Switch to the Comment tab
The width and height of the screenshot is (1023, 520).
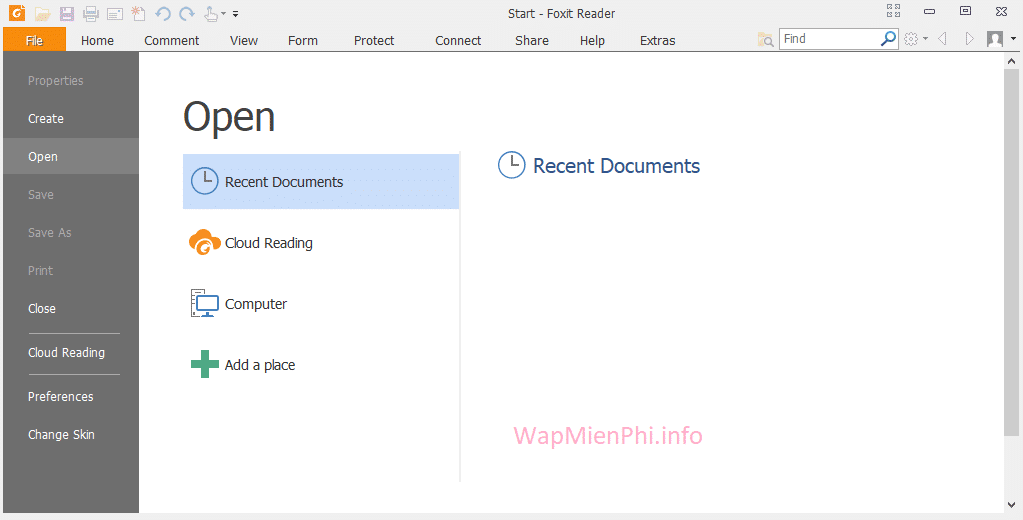(172, 40)
